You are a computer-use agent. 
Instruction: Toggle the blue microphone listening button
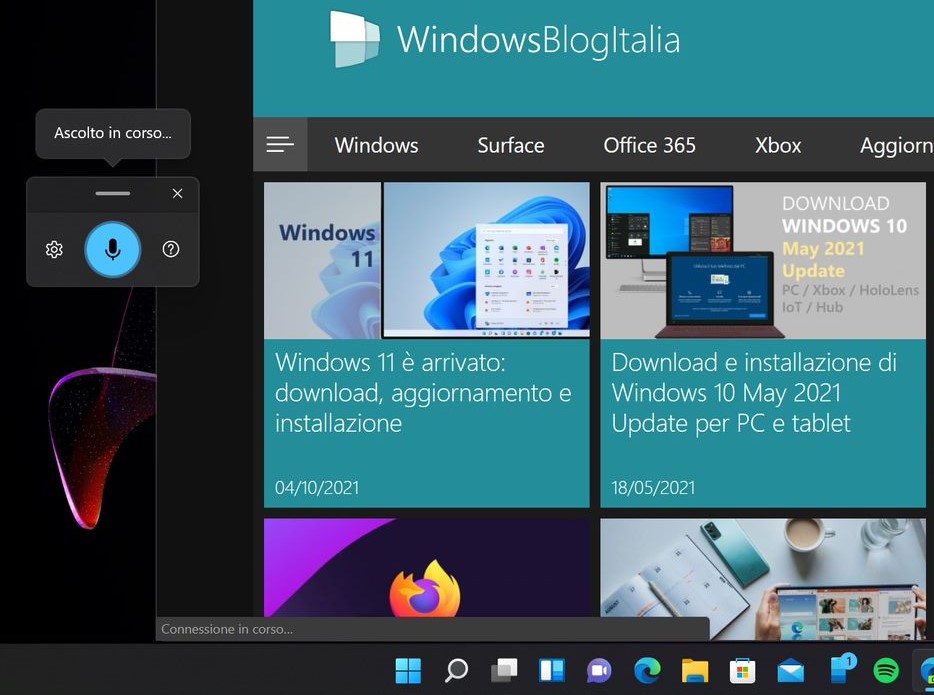coord(113,250)
